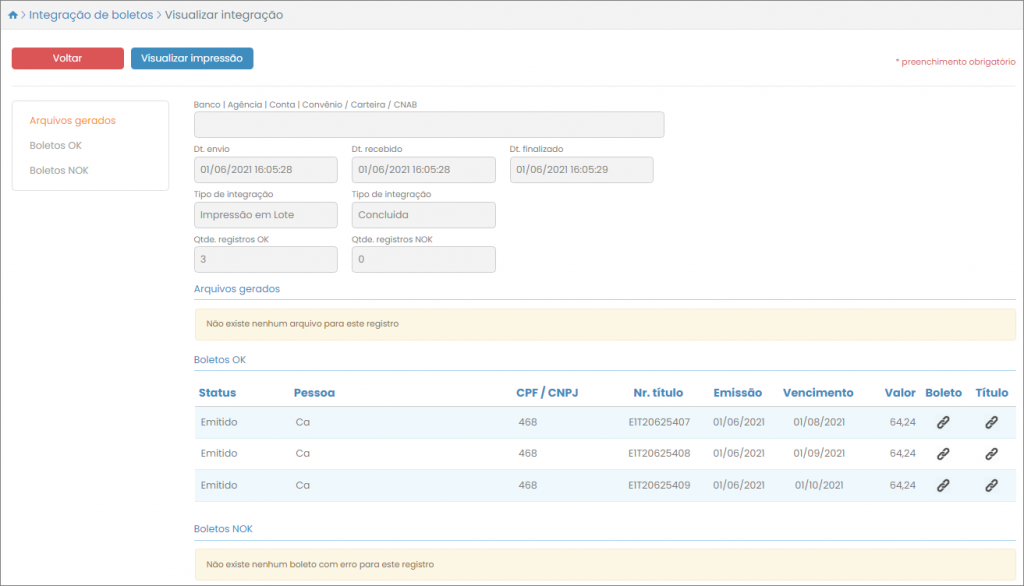The image size is (1024, 586).
Task: Open Título link icon for title EIT20625408
Action: point(991,454)
